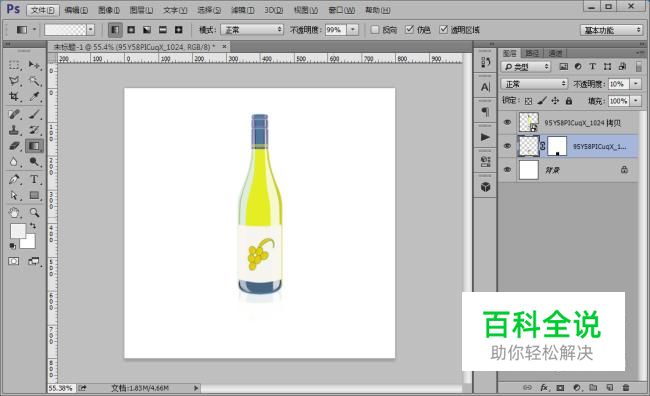Screen dimensions: 650x396
Task: Select the Eraser tool
Action: pos(14,146)
